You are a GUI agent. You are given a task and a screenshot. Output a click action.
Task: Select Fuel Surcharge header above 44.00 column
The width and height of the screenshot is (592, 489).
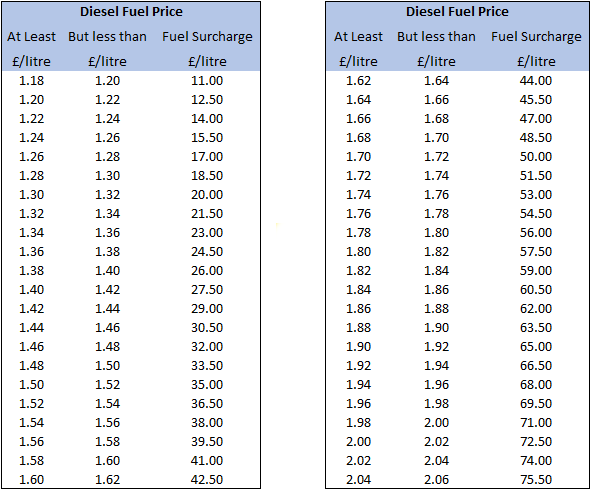click(x=536, y=37)
